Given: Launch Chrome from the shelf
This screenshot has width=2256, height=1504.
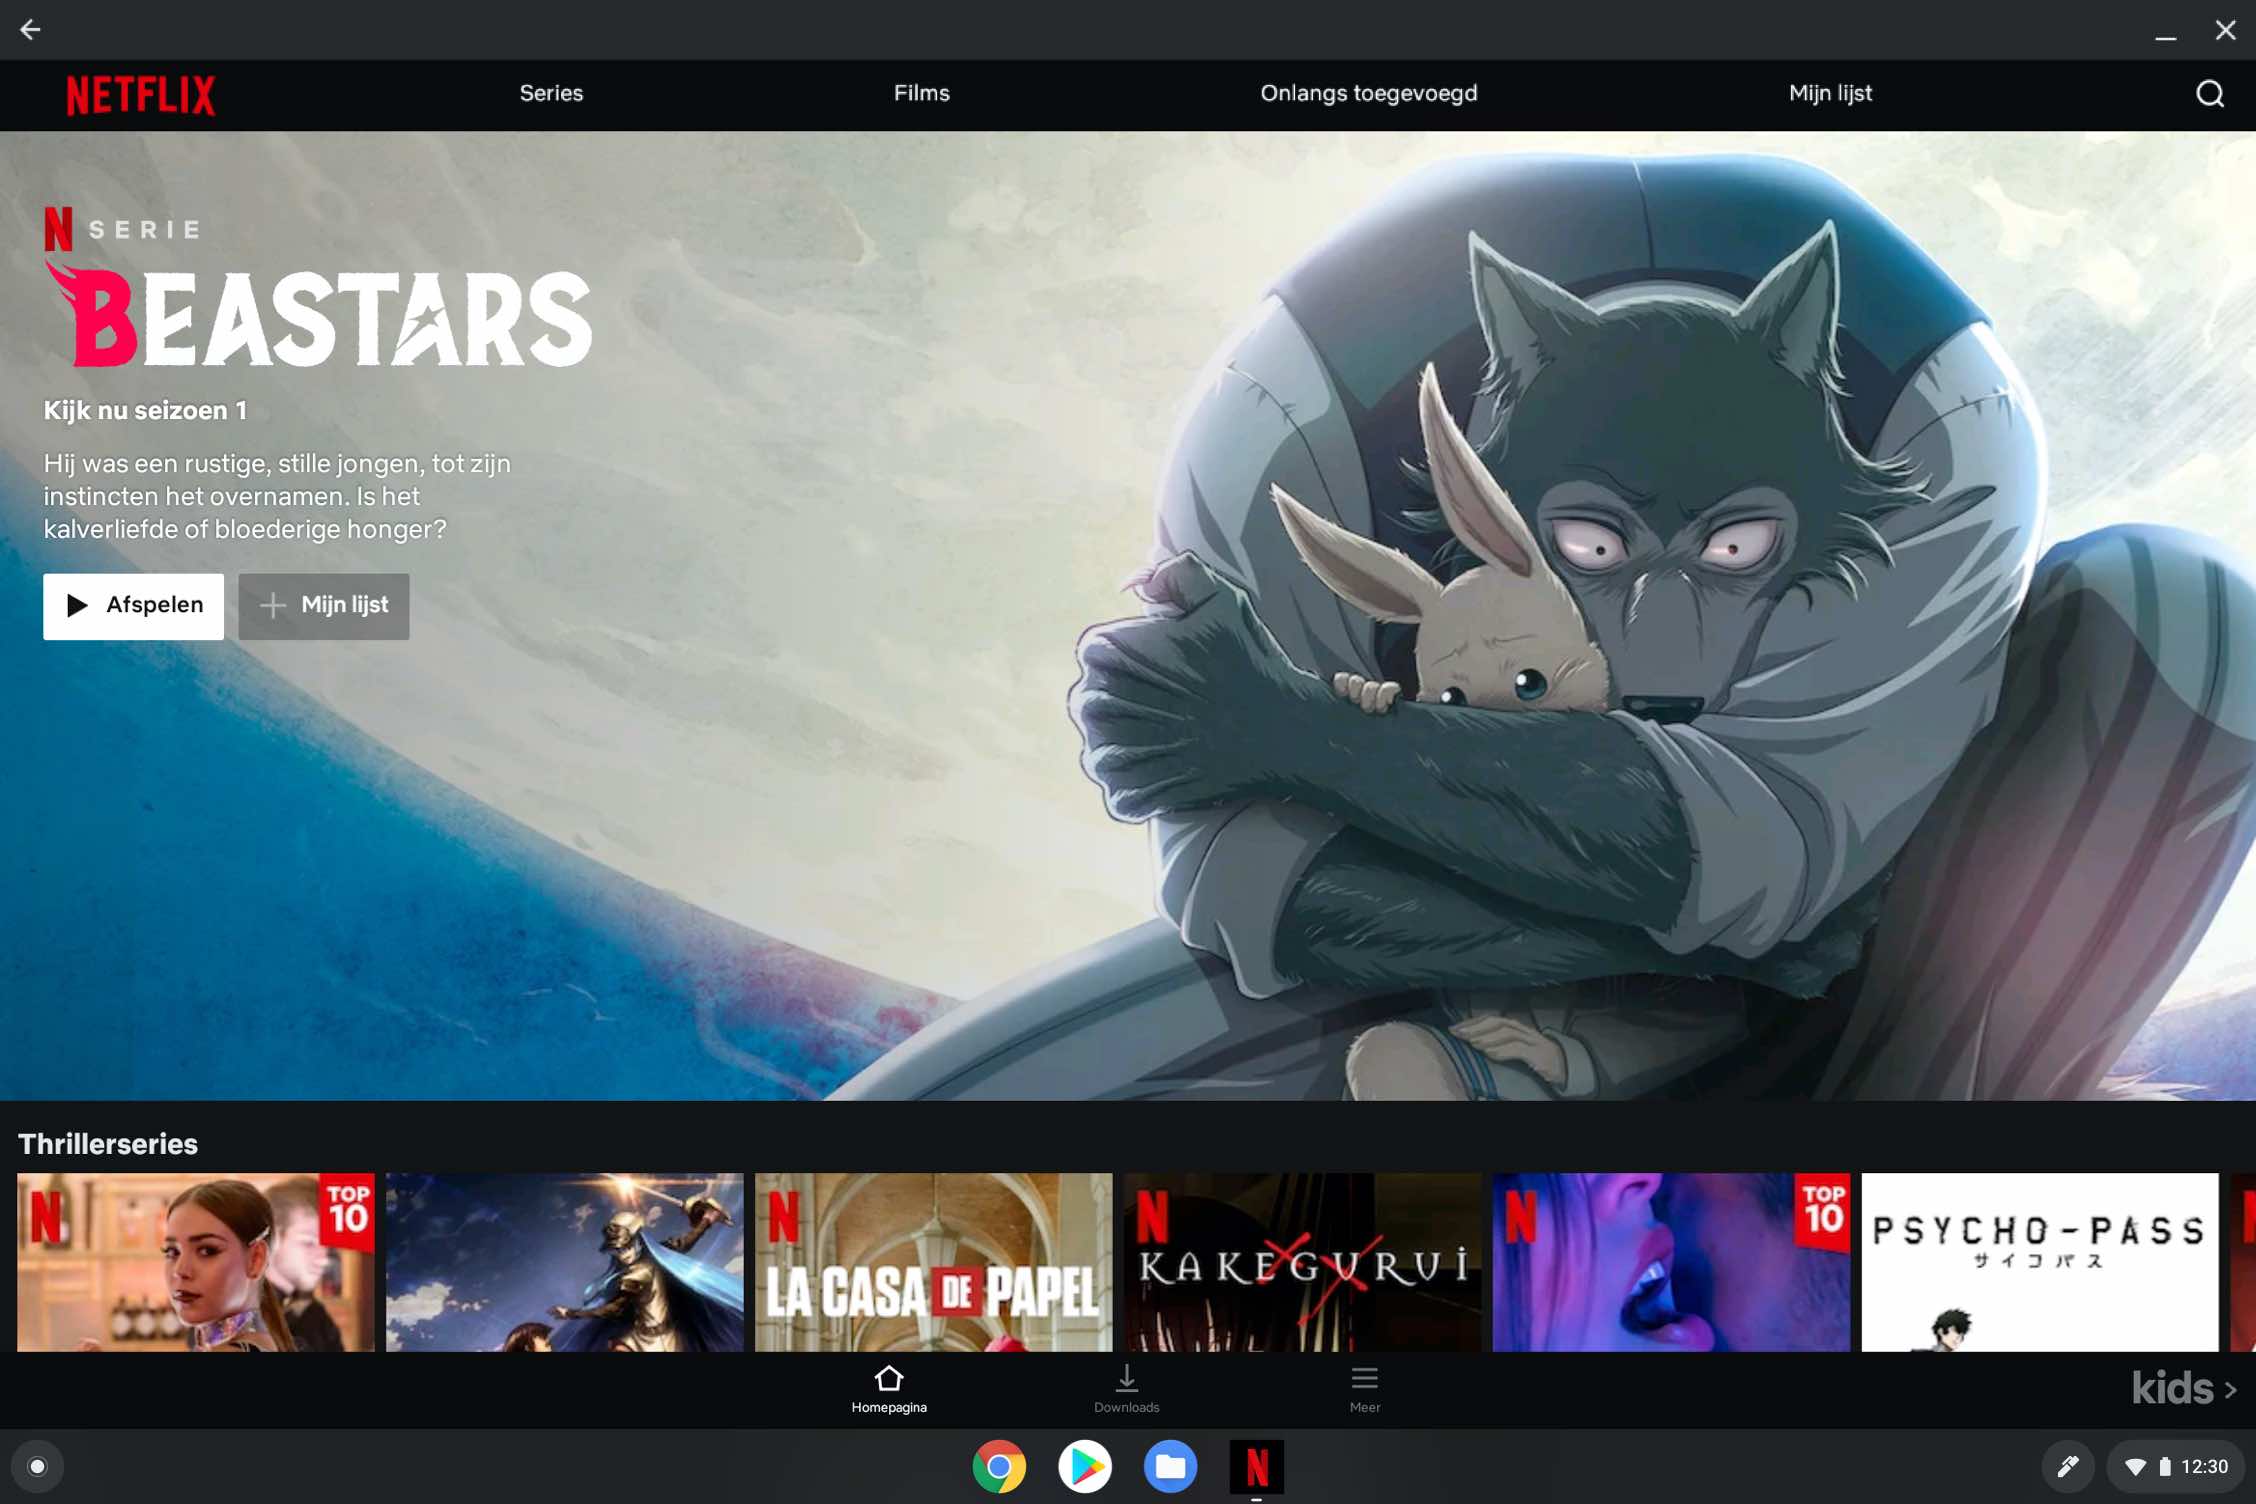Looking at the screenshot, I should click(x=998, y=1466).
